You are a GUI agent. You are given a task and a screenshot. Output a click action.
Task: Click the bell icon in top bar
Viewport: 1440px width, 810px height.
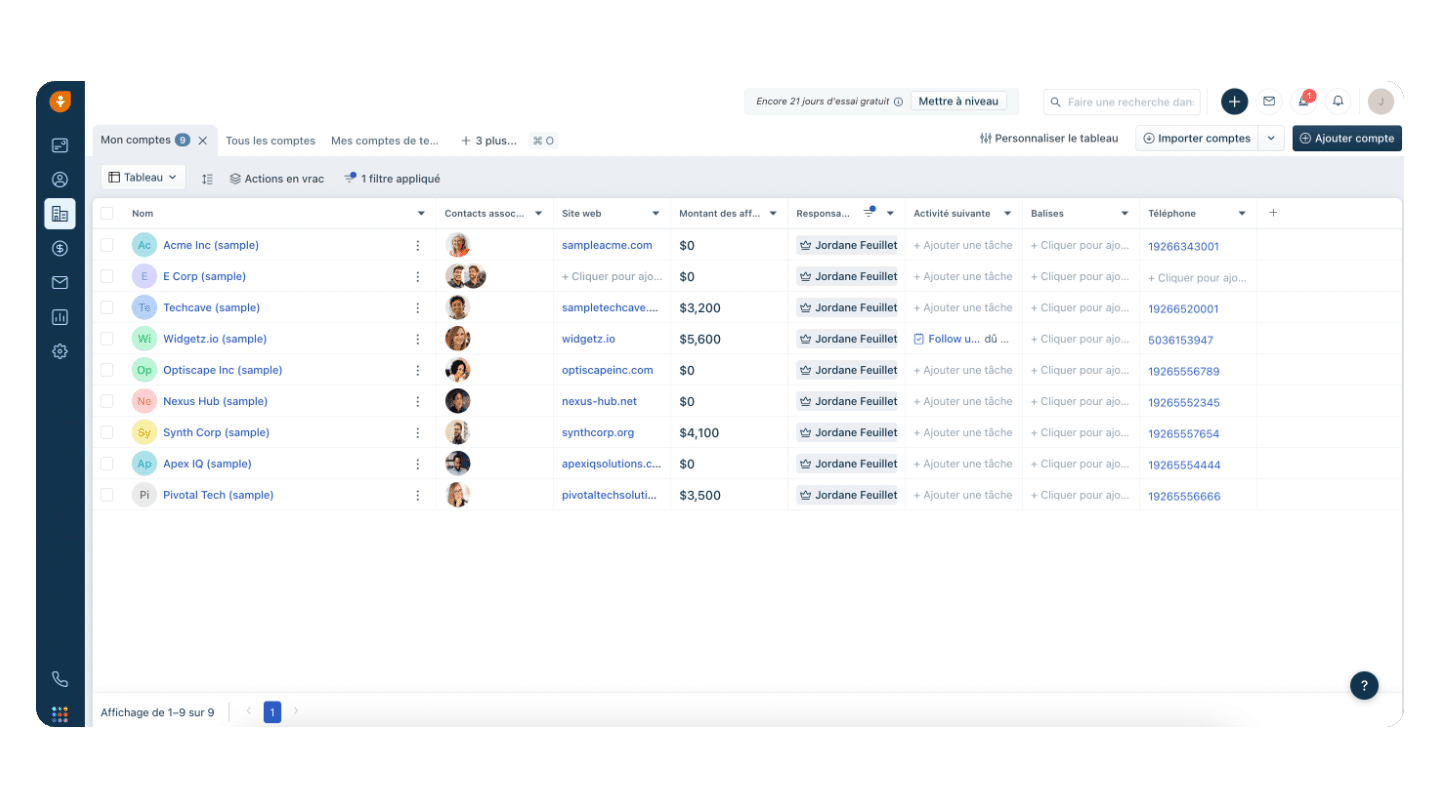tap(1338, 101)
